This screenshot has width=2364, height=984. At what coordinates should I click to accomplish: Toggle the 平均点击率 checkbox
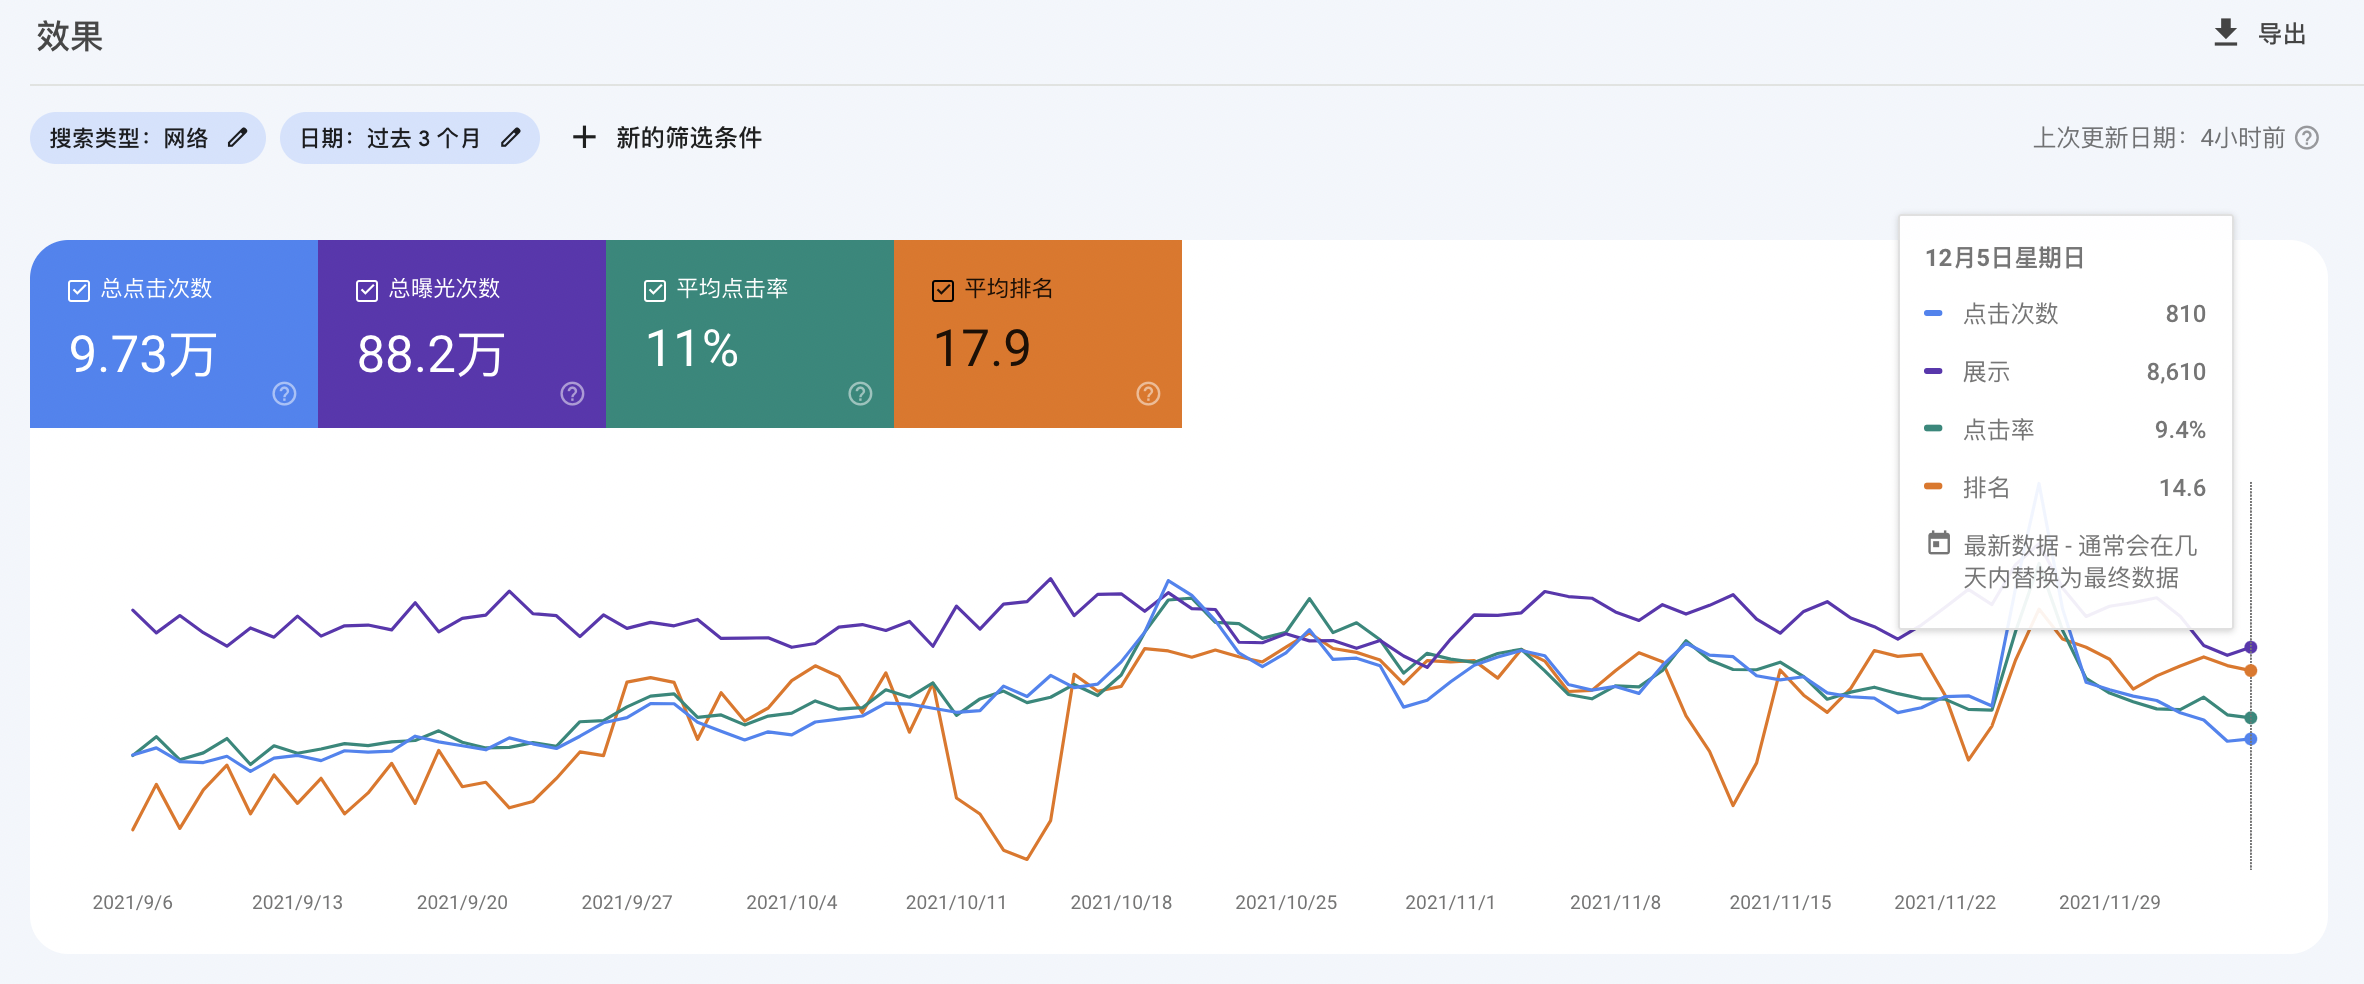click(655, 291)
